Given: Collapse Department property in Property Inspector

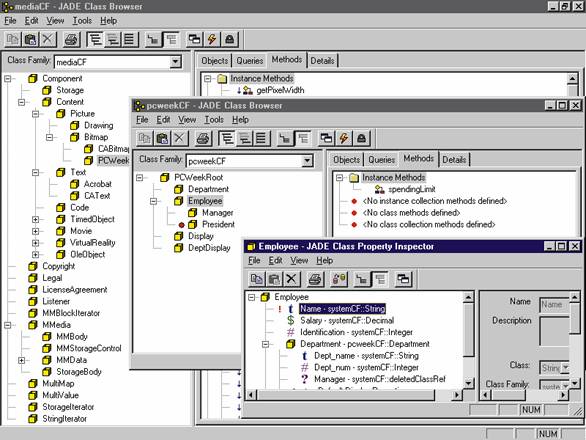Looking at the screenshot, I should coord(265,344).
